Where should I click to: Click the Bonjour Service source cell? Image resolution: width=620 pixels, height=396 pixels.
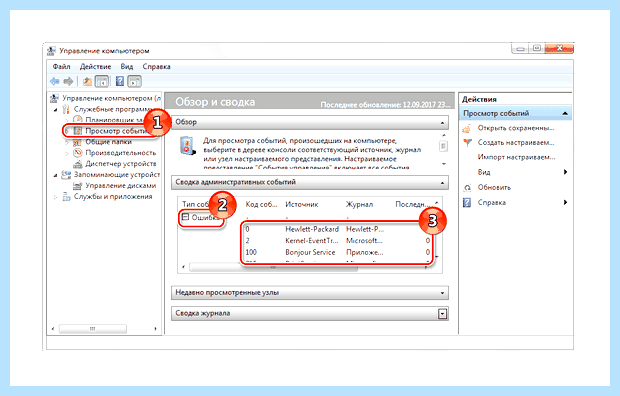(310, 252)
